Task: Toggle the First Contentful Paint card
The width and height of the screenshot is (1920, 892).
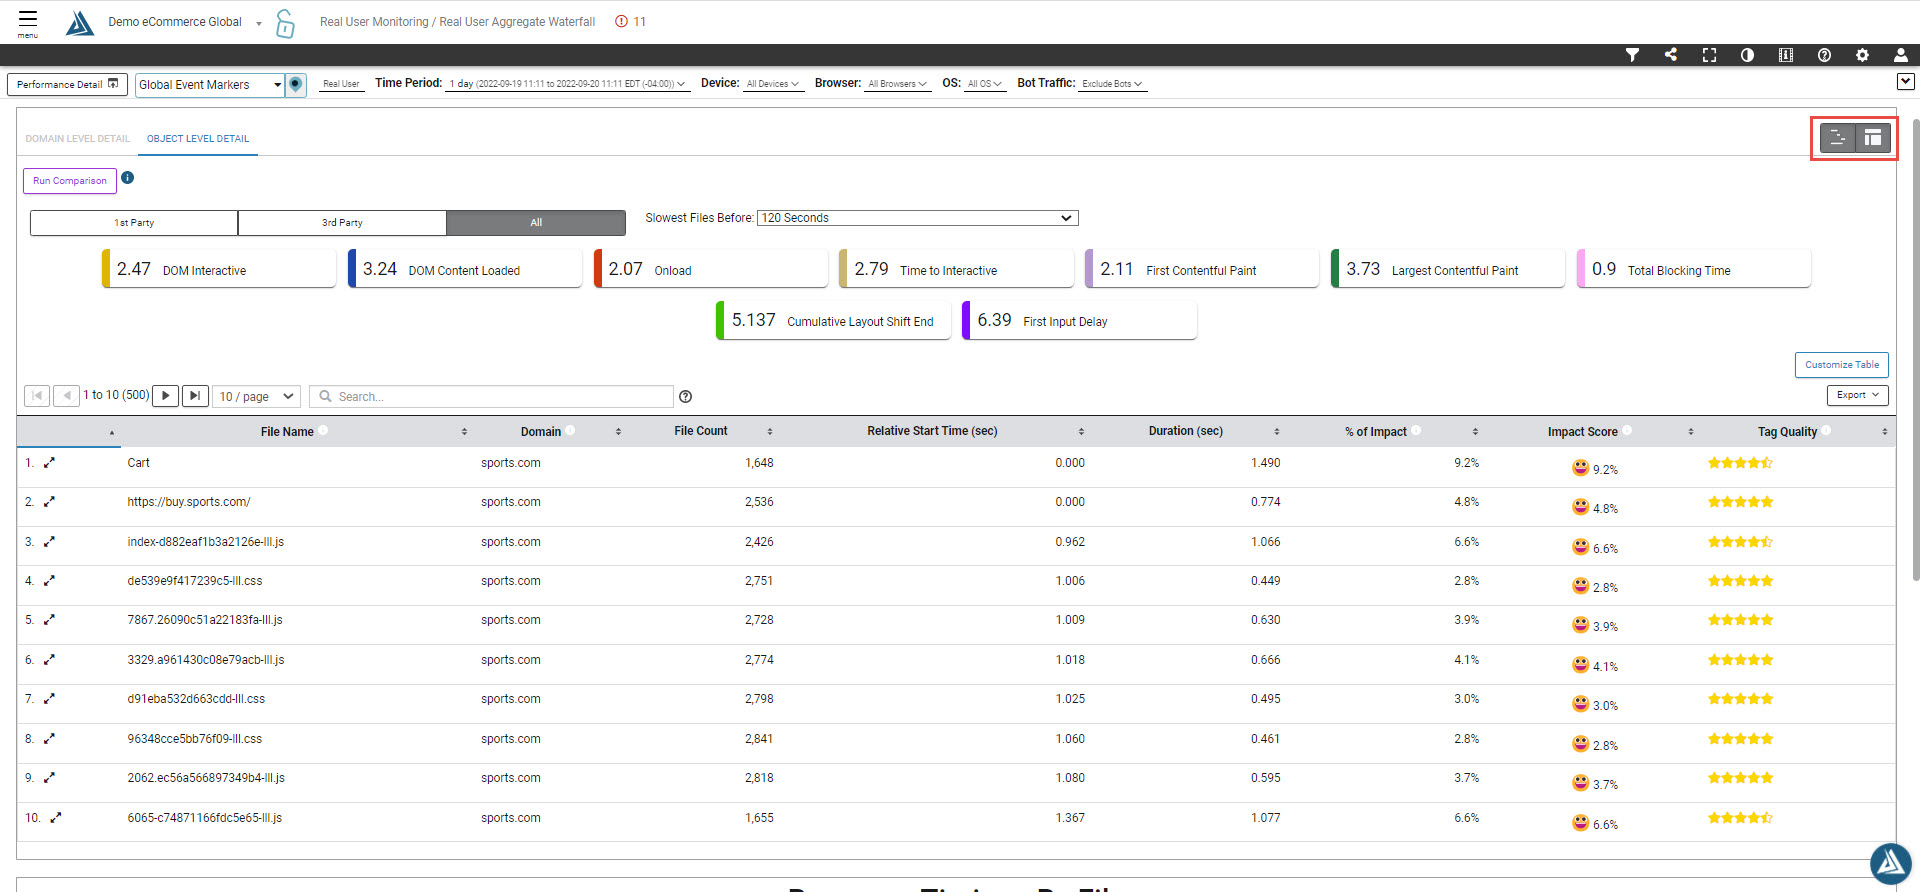Action: (1202, 269)
